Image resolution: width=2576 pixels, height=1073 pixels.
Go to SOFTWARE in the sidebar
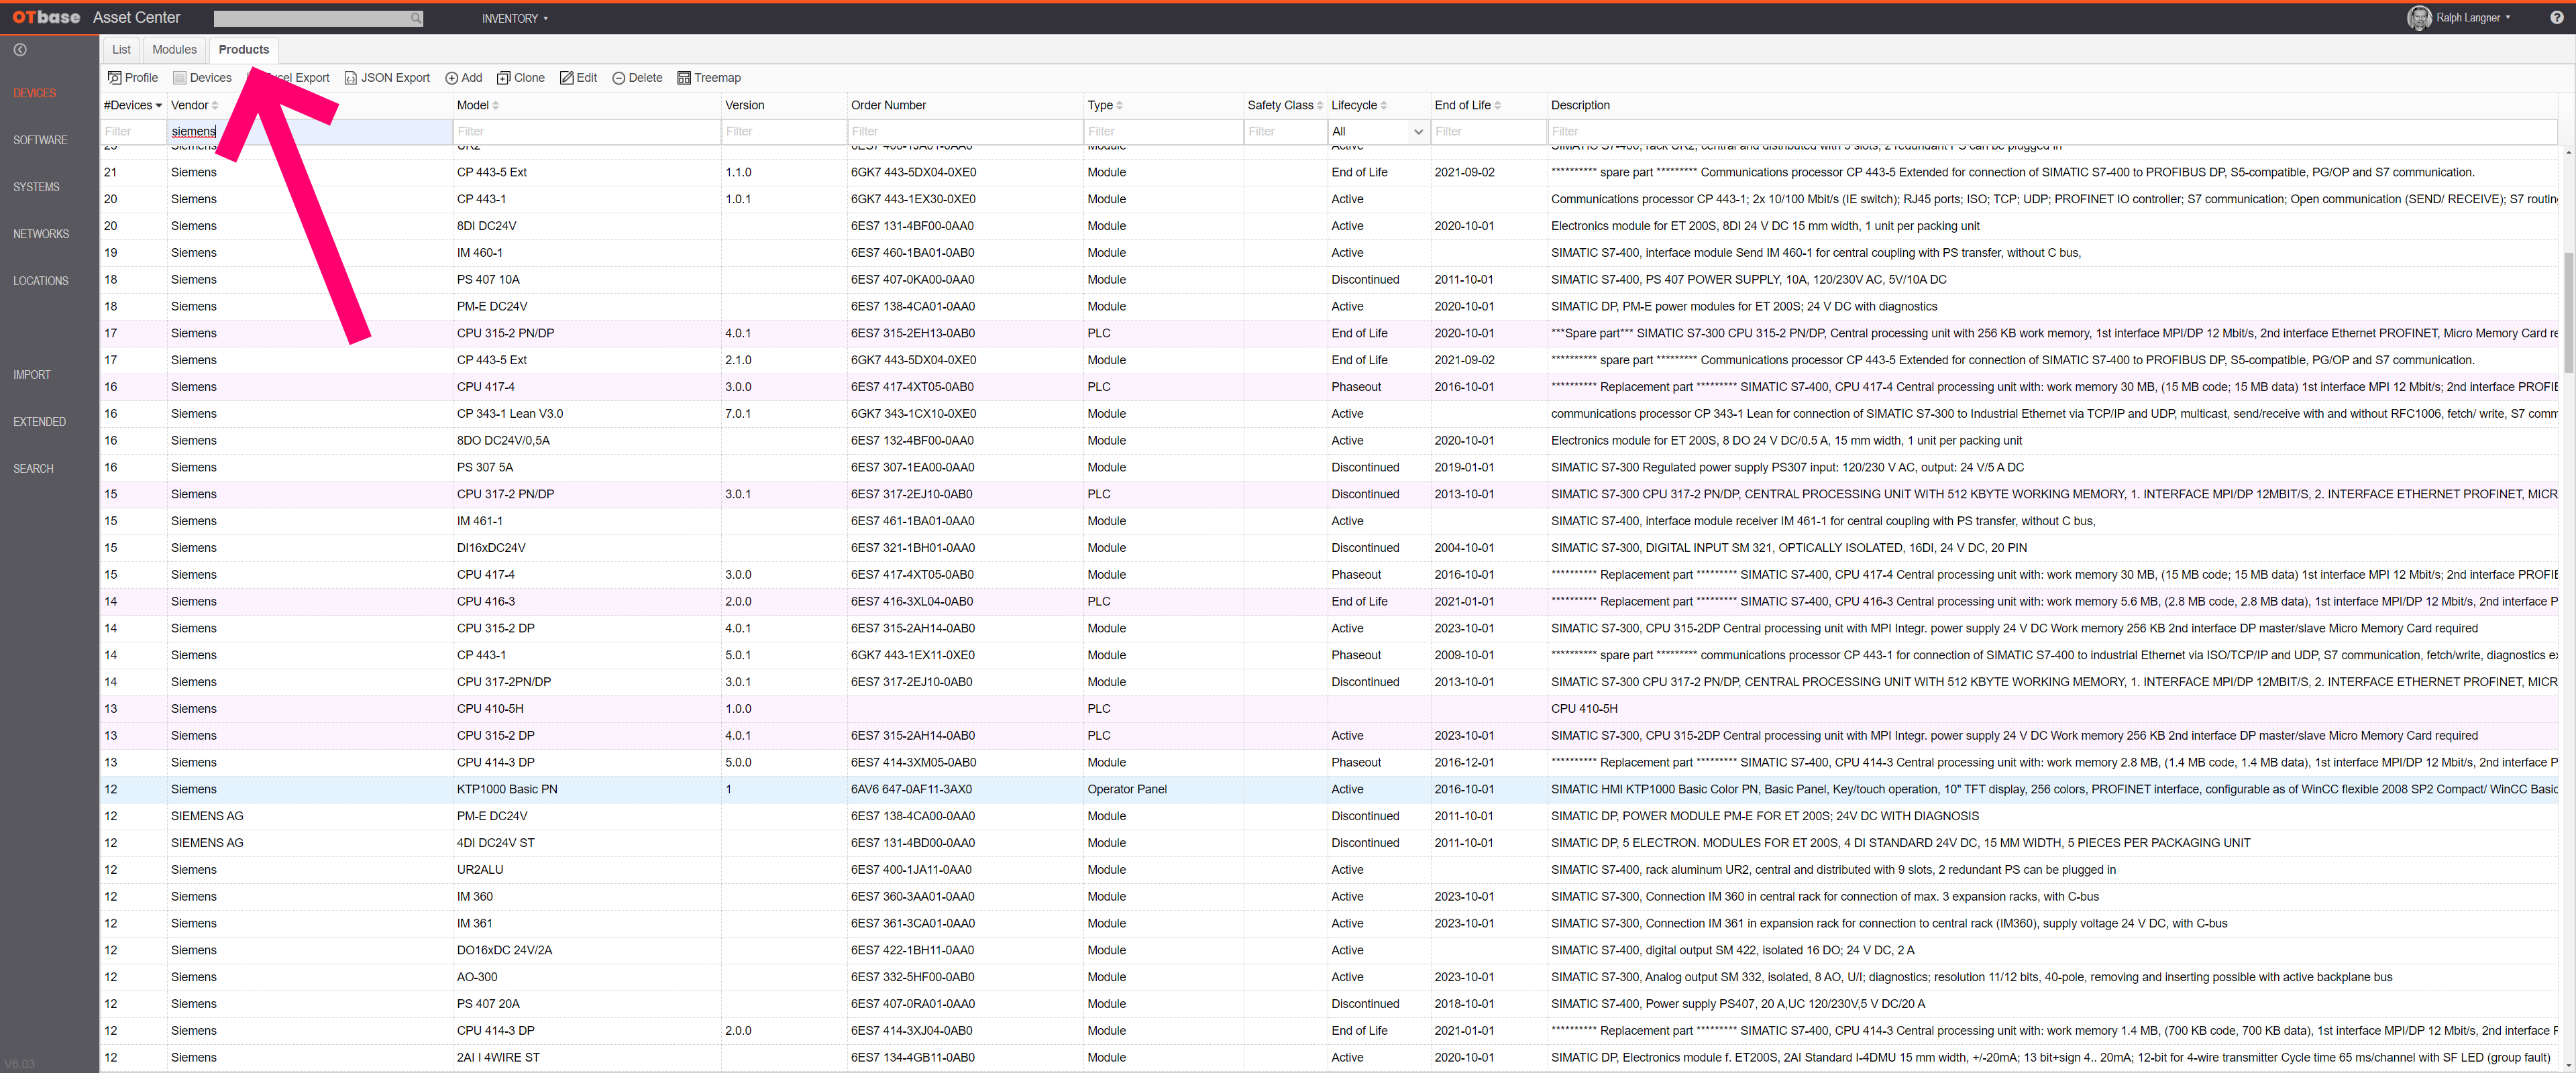(40, 140)
